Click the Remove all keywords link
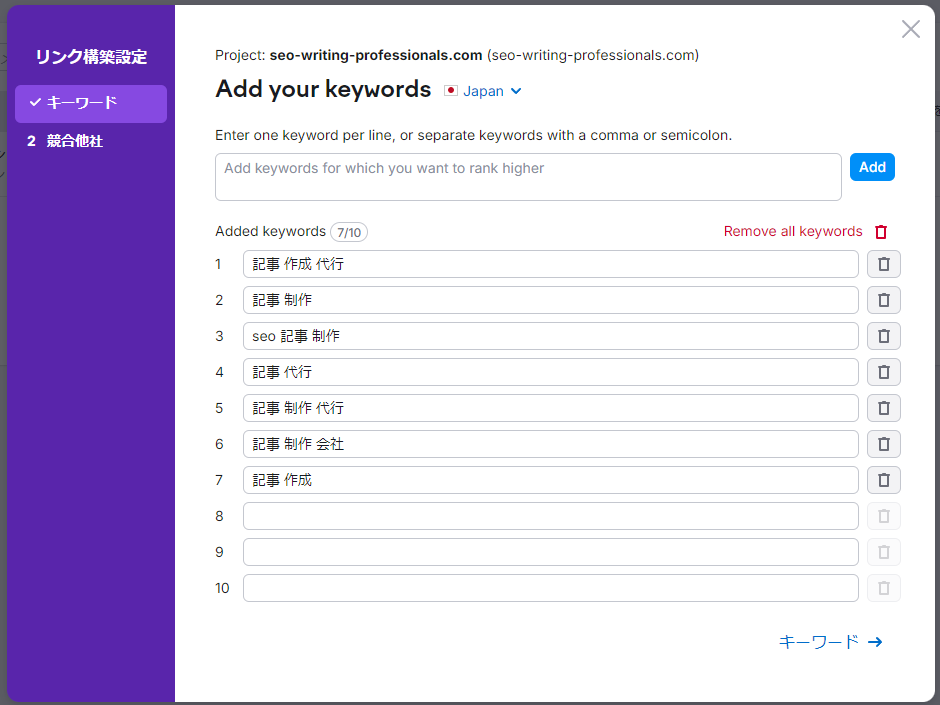Screen dimensions: 940x705 pyautogui.click(x=792, y=231)
